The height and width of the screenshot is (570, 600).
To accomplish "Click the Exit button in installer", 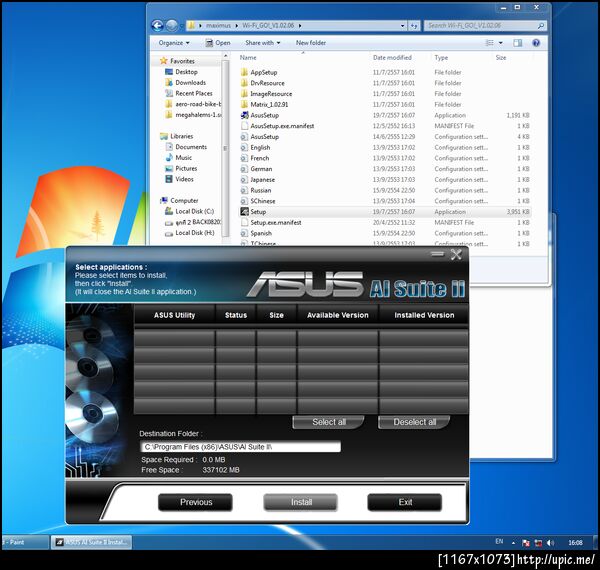I will [x=405, y=502].
